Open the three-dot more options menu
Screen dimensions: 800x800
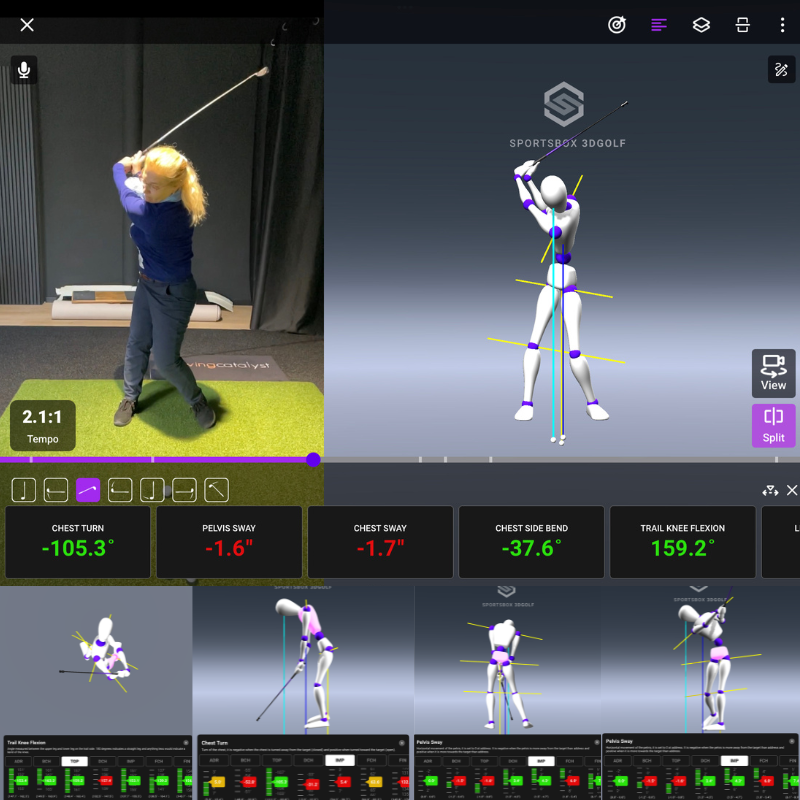click(782, 25)
